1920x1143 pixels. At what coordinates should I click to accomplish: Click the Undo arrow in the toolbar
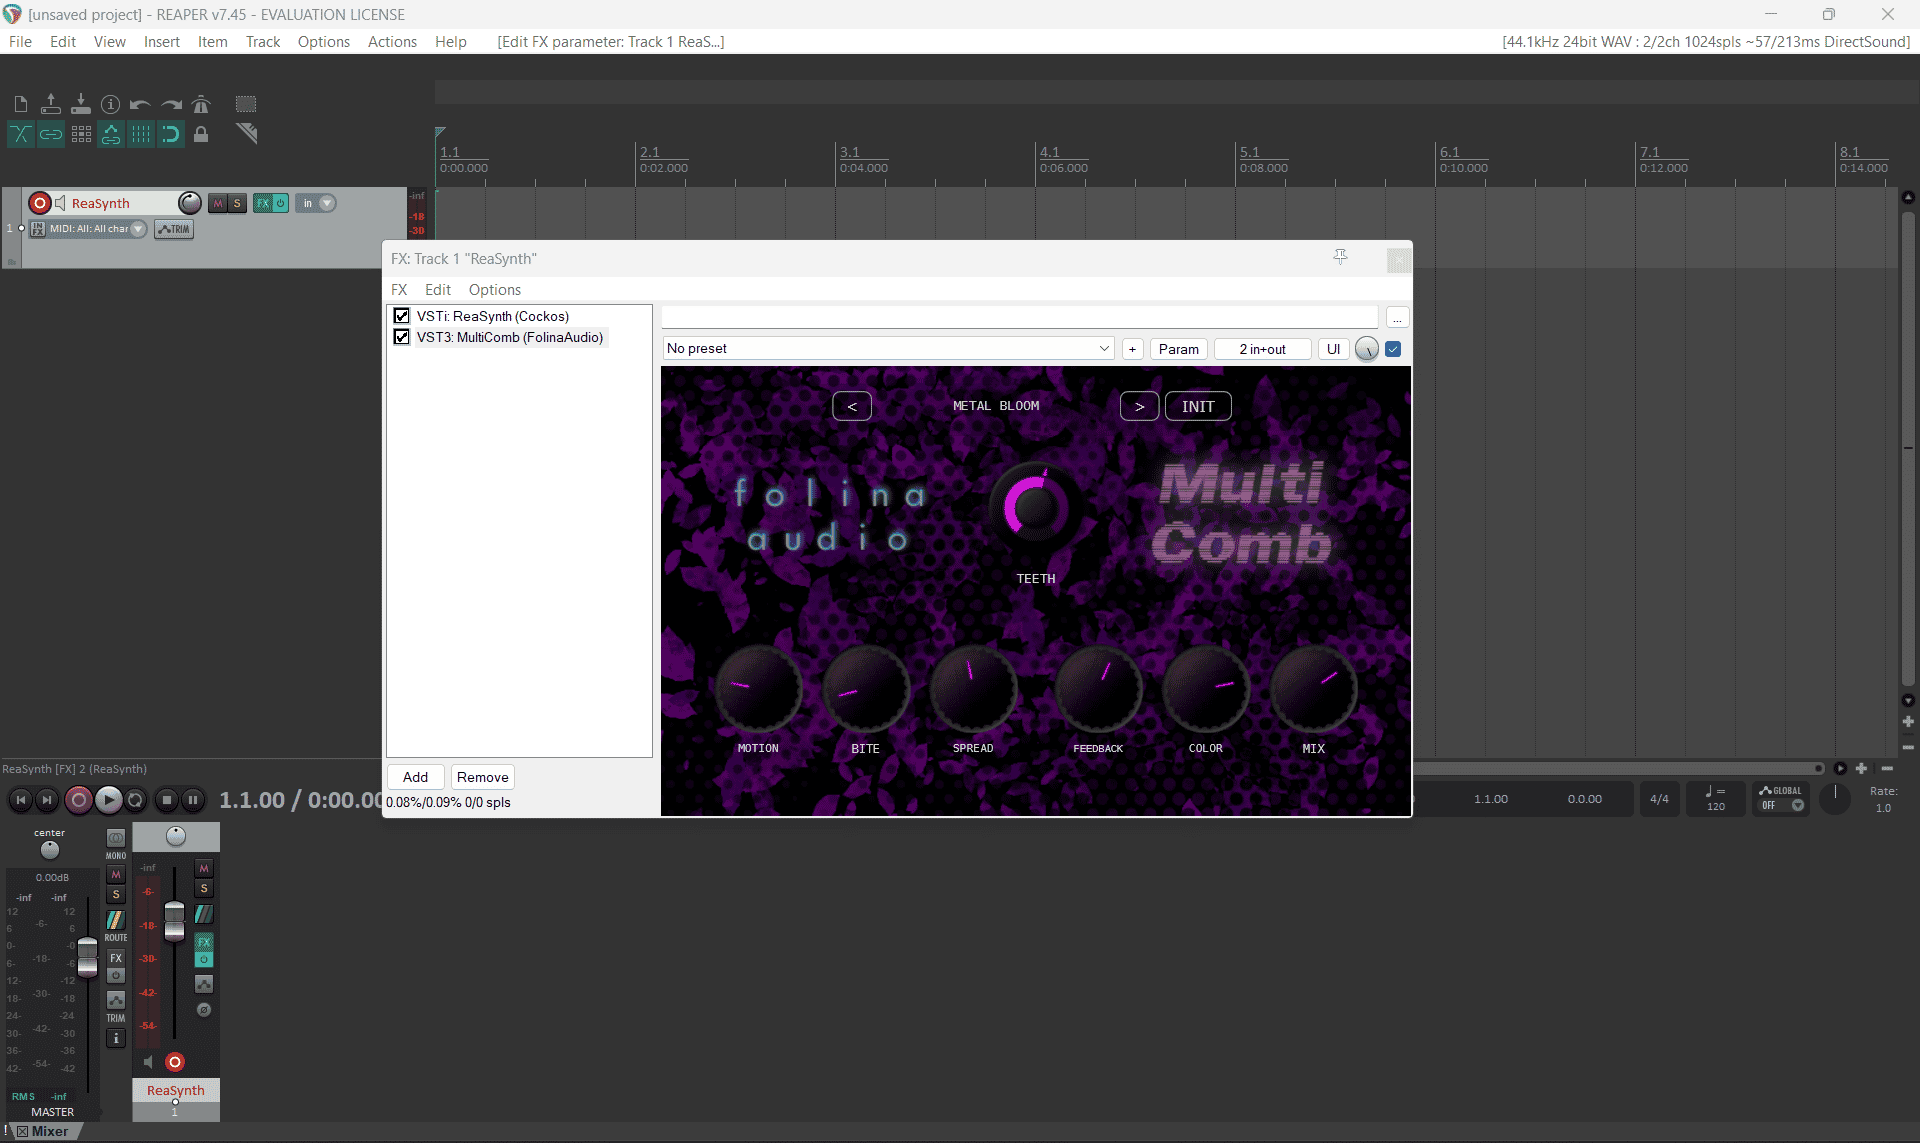(141, 104)
